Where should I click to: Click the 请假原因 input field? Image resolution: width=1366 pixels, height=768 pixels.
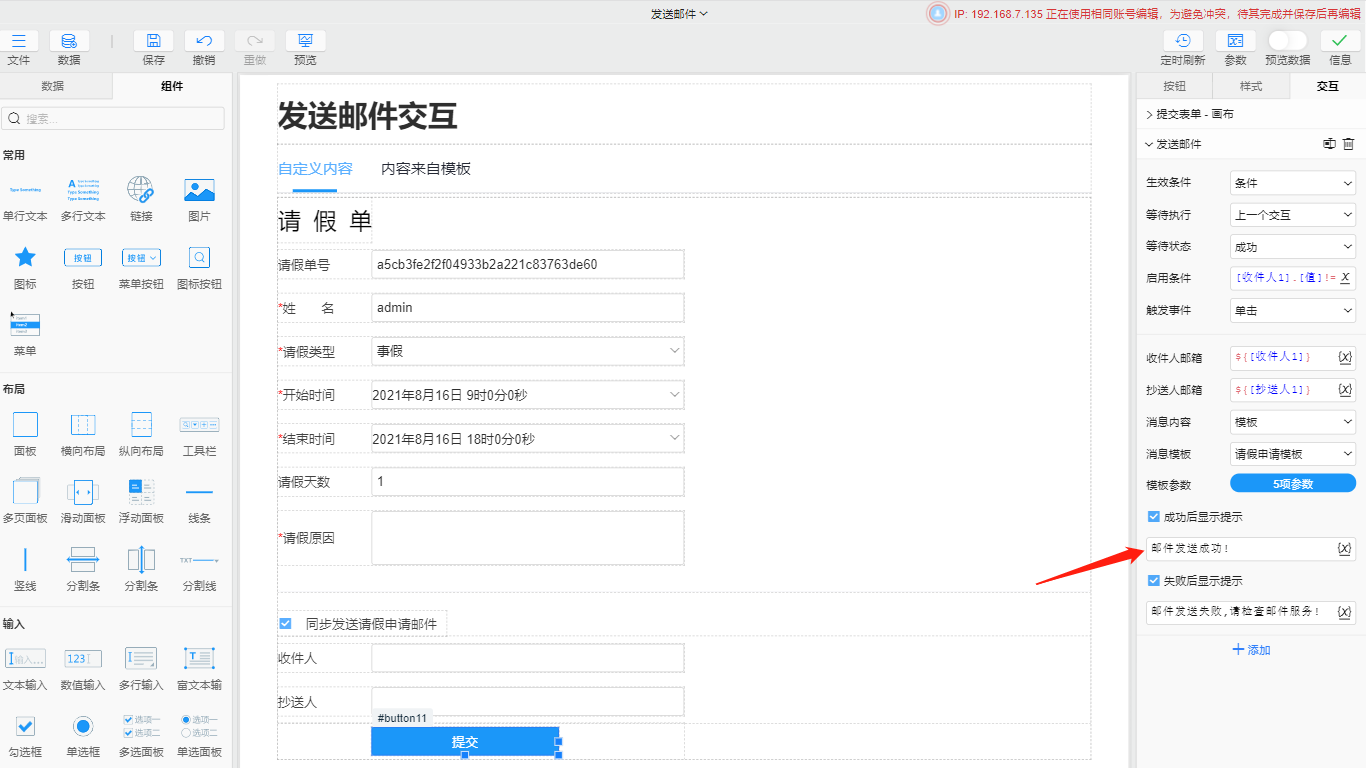(x=527, y=537)
